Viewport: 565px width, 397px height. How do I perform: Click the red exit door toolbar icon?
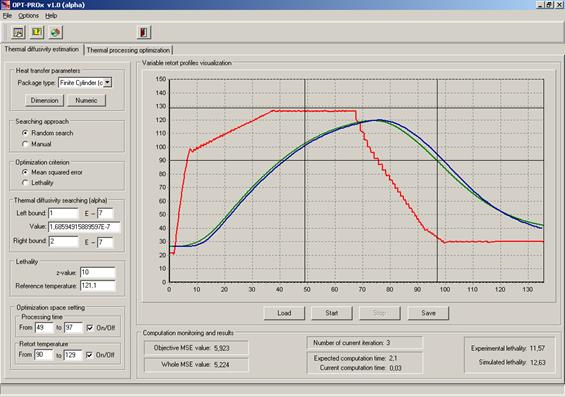(x=144, y=32)
